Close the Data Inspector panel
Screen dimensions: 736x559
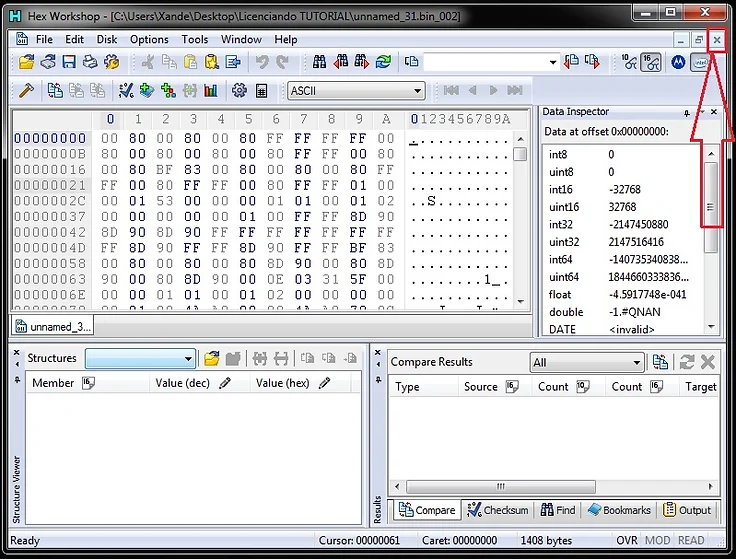coord(714,112)
